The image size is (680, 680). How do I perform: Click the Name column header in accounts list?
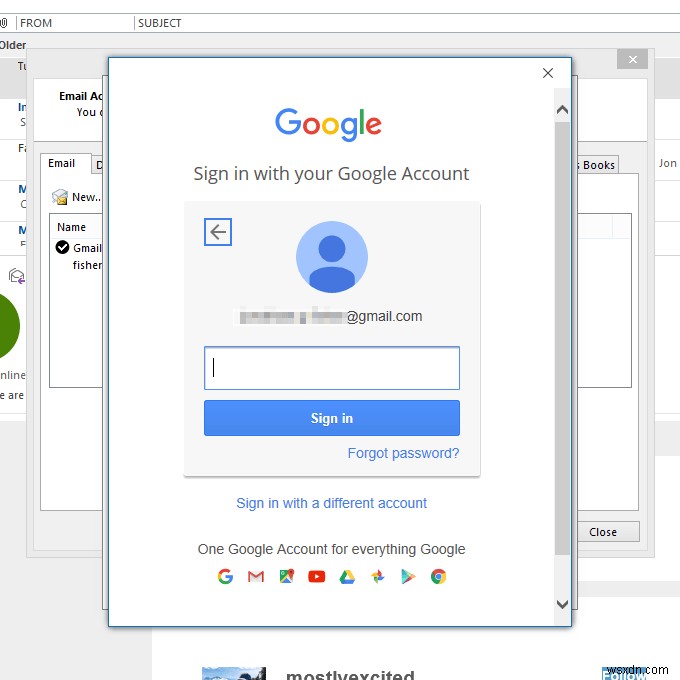[72, 227]
